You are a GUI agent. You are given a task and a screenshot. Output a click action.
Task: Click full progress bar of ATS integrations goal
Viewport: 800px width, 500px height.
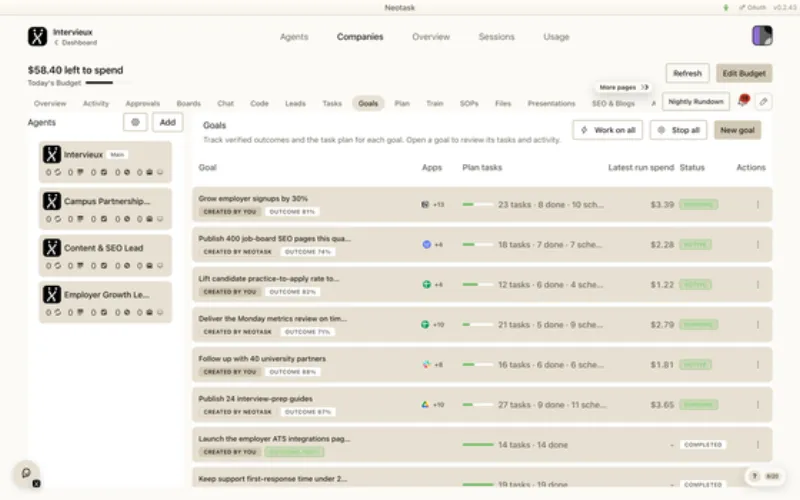478,445
